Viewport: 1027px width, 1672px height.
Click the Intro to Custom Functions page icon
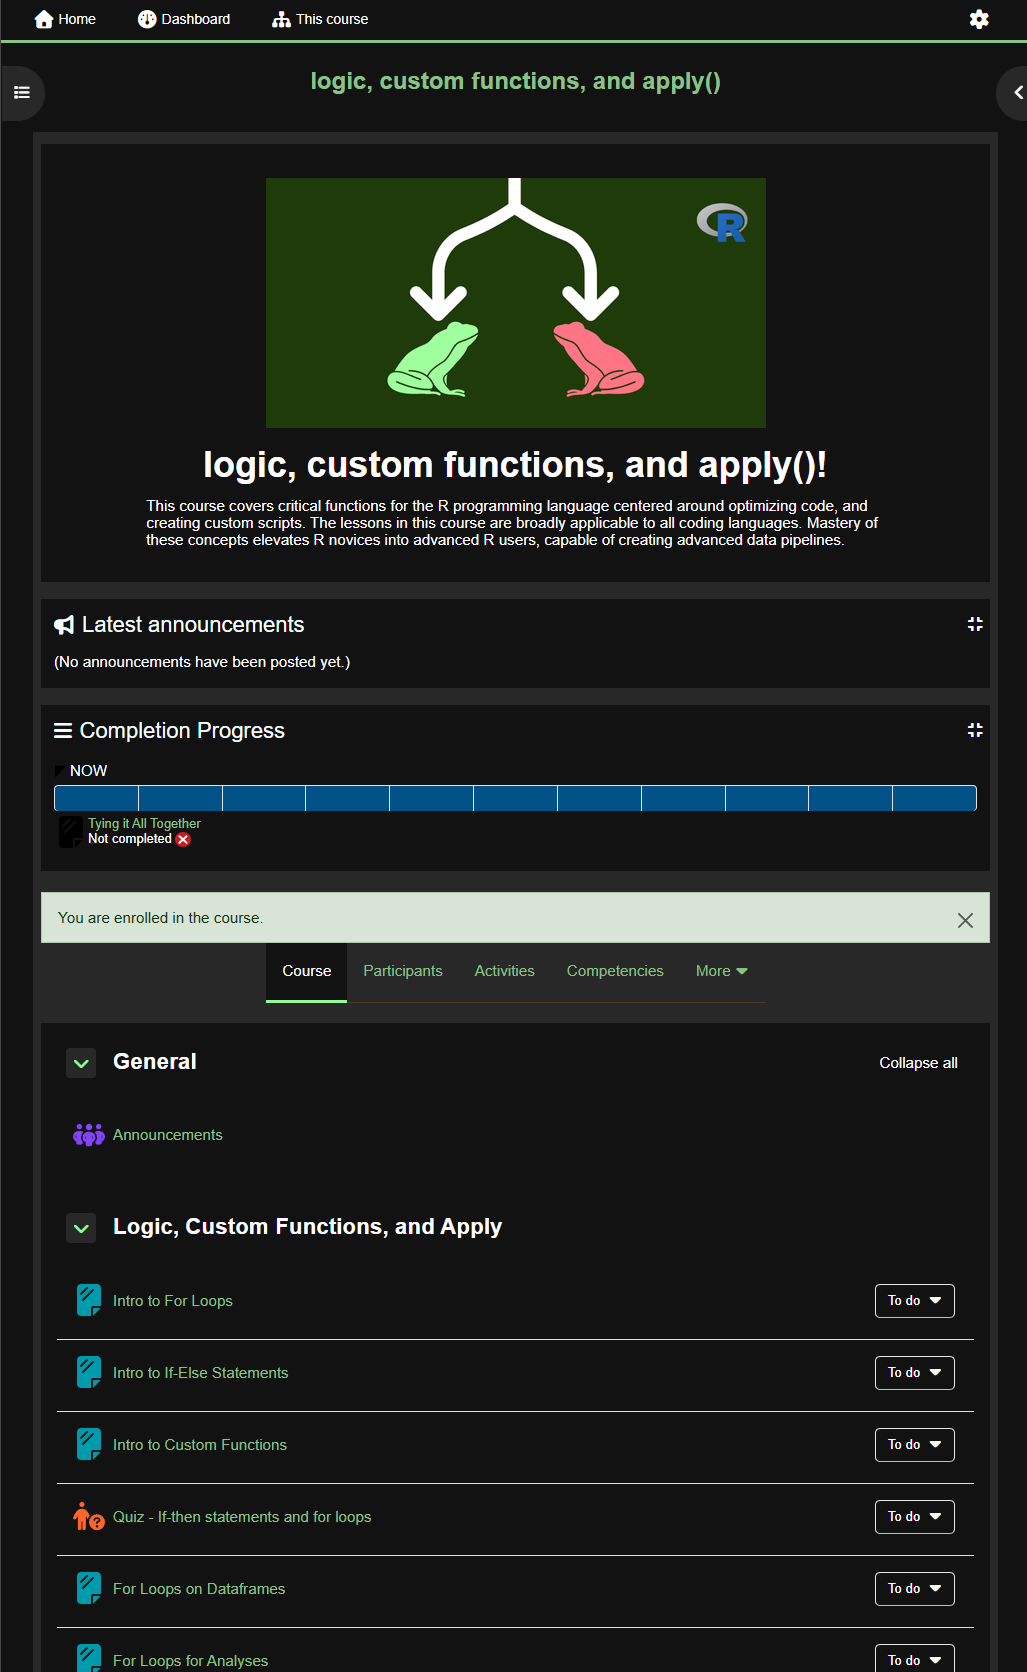pos(89,1445)
